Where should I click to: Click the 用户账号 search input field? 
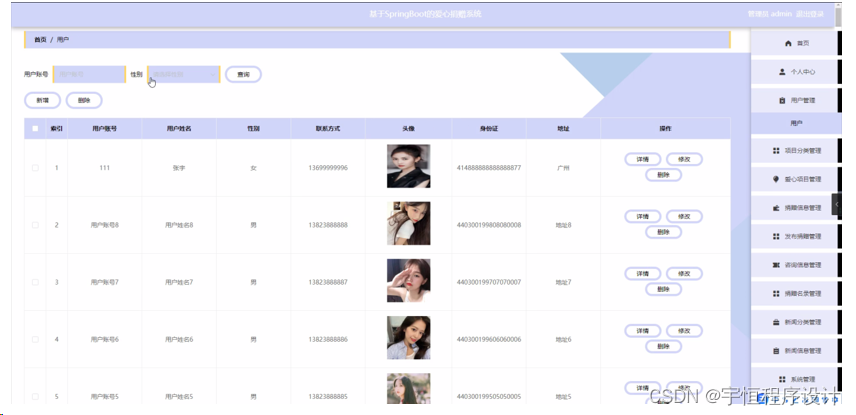pyautogui.click(x=90, y=74)
